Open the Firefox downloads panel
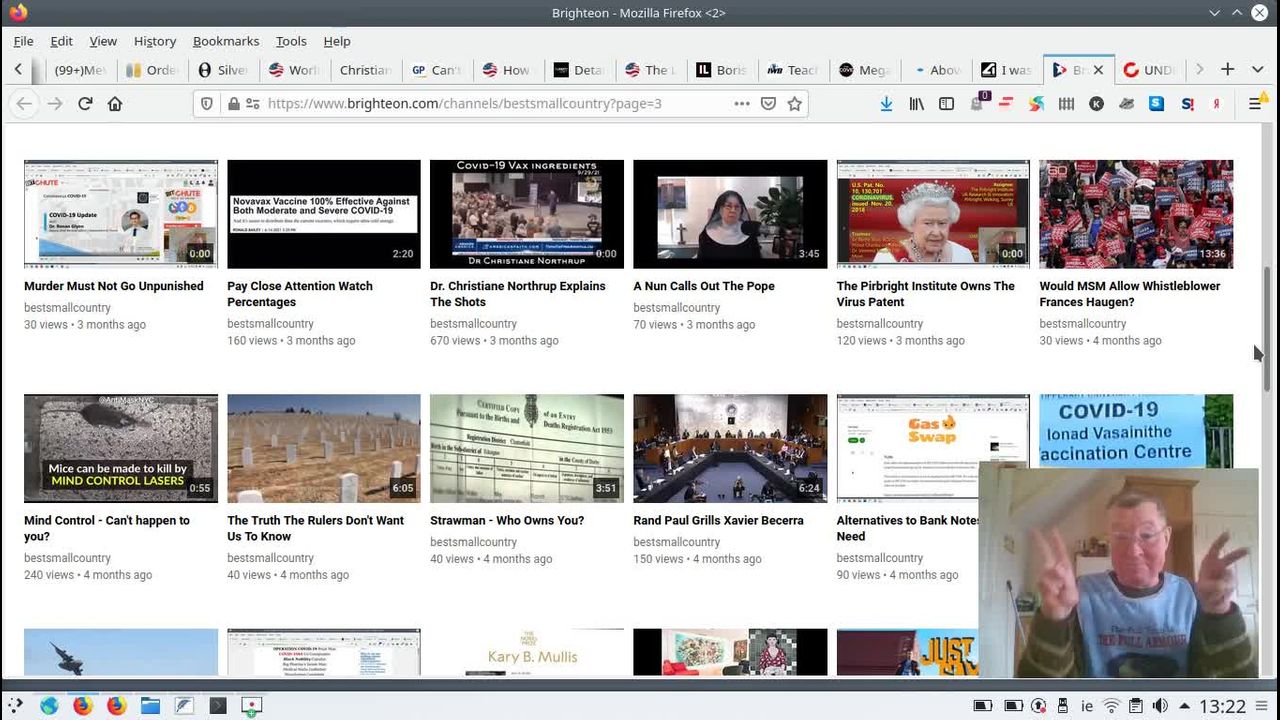The width and height of the screenshot is (1280, 720). coord(886,104)
